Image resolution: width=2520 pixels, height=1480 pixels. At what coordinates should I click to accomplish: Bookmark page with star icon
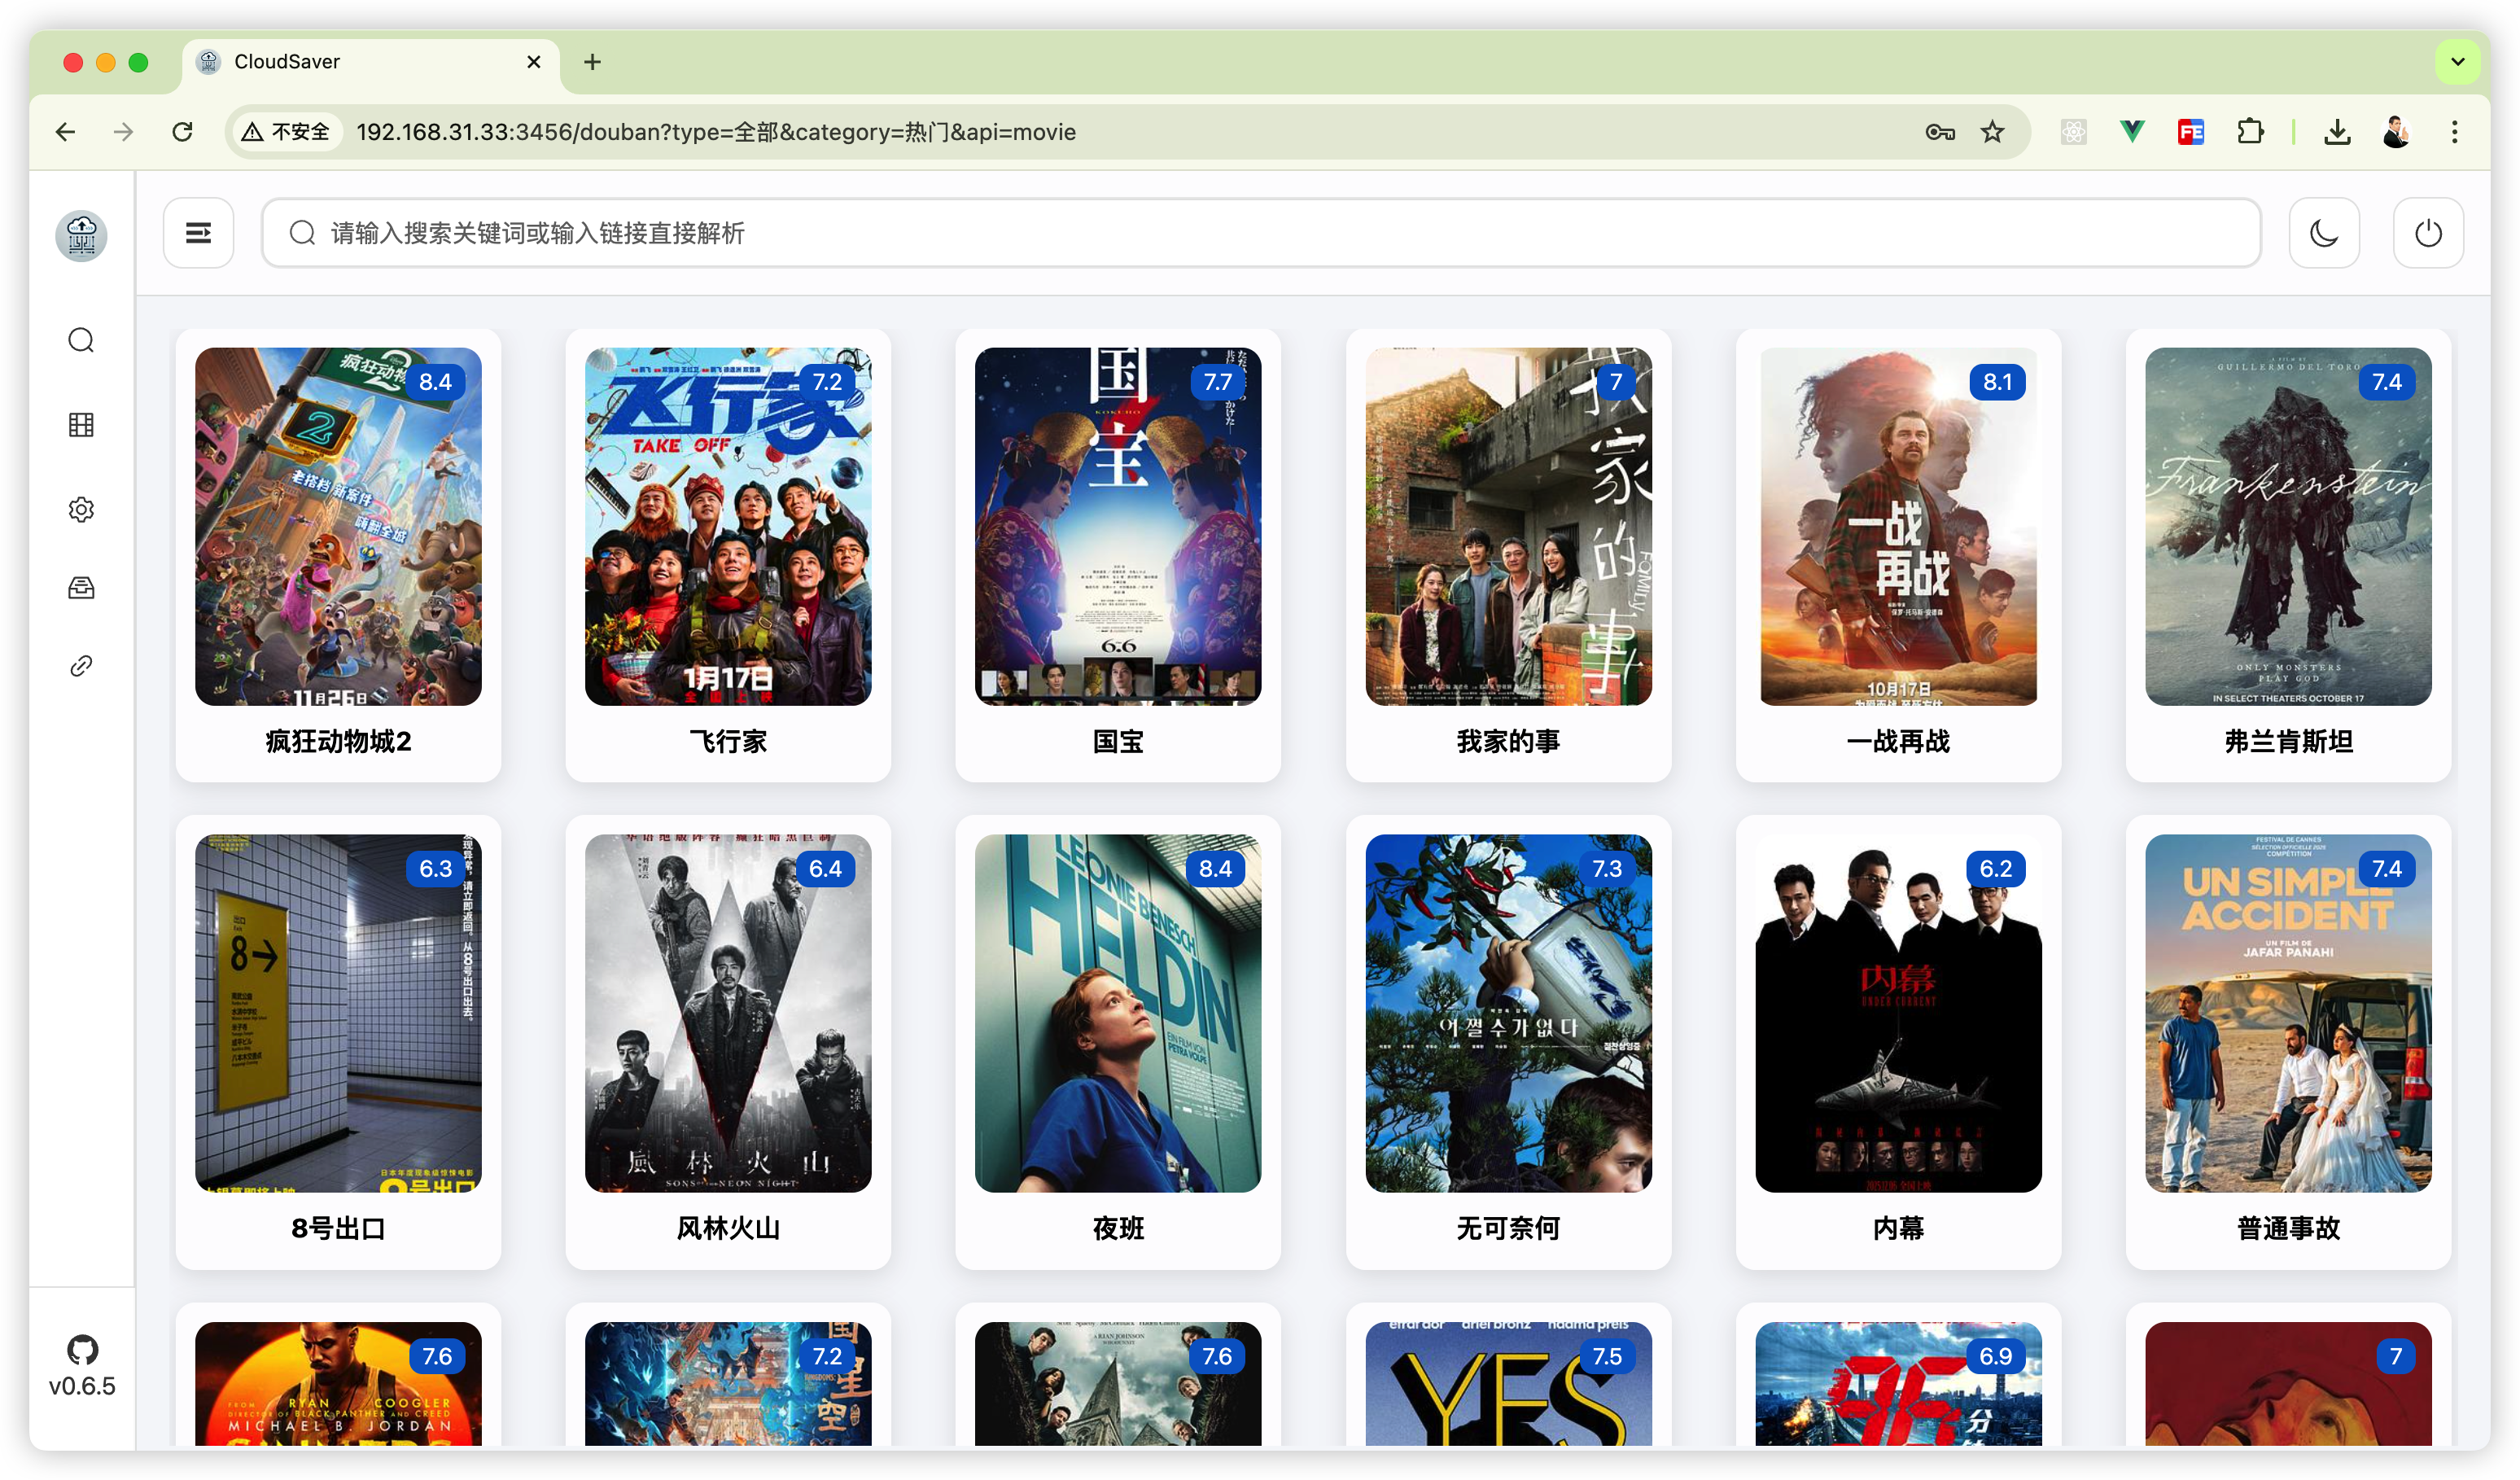1992,132
